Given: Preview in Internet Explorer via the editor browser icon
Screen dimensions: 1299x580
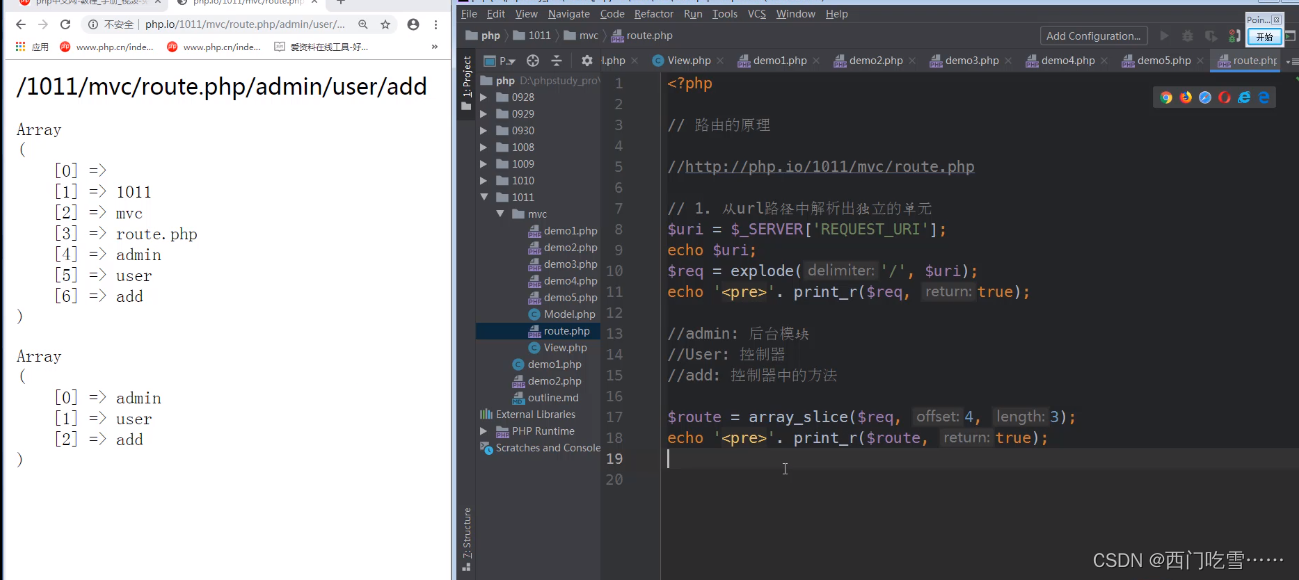Looking at the screenshot, I should pos(1244,97).
